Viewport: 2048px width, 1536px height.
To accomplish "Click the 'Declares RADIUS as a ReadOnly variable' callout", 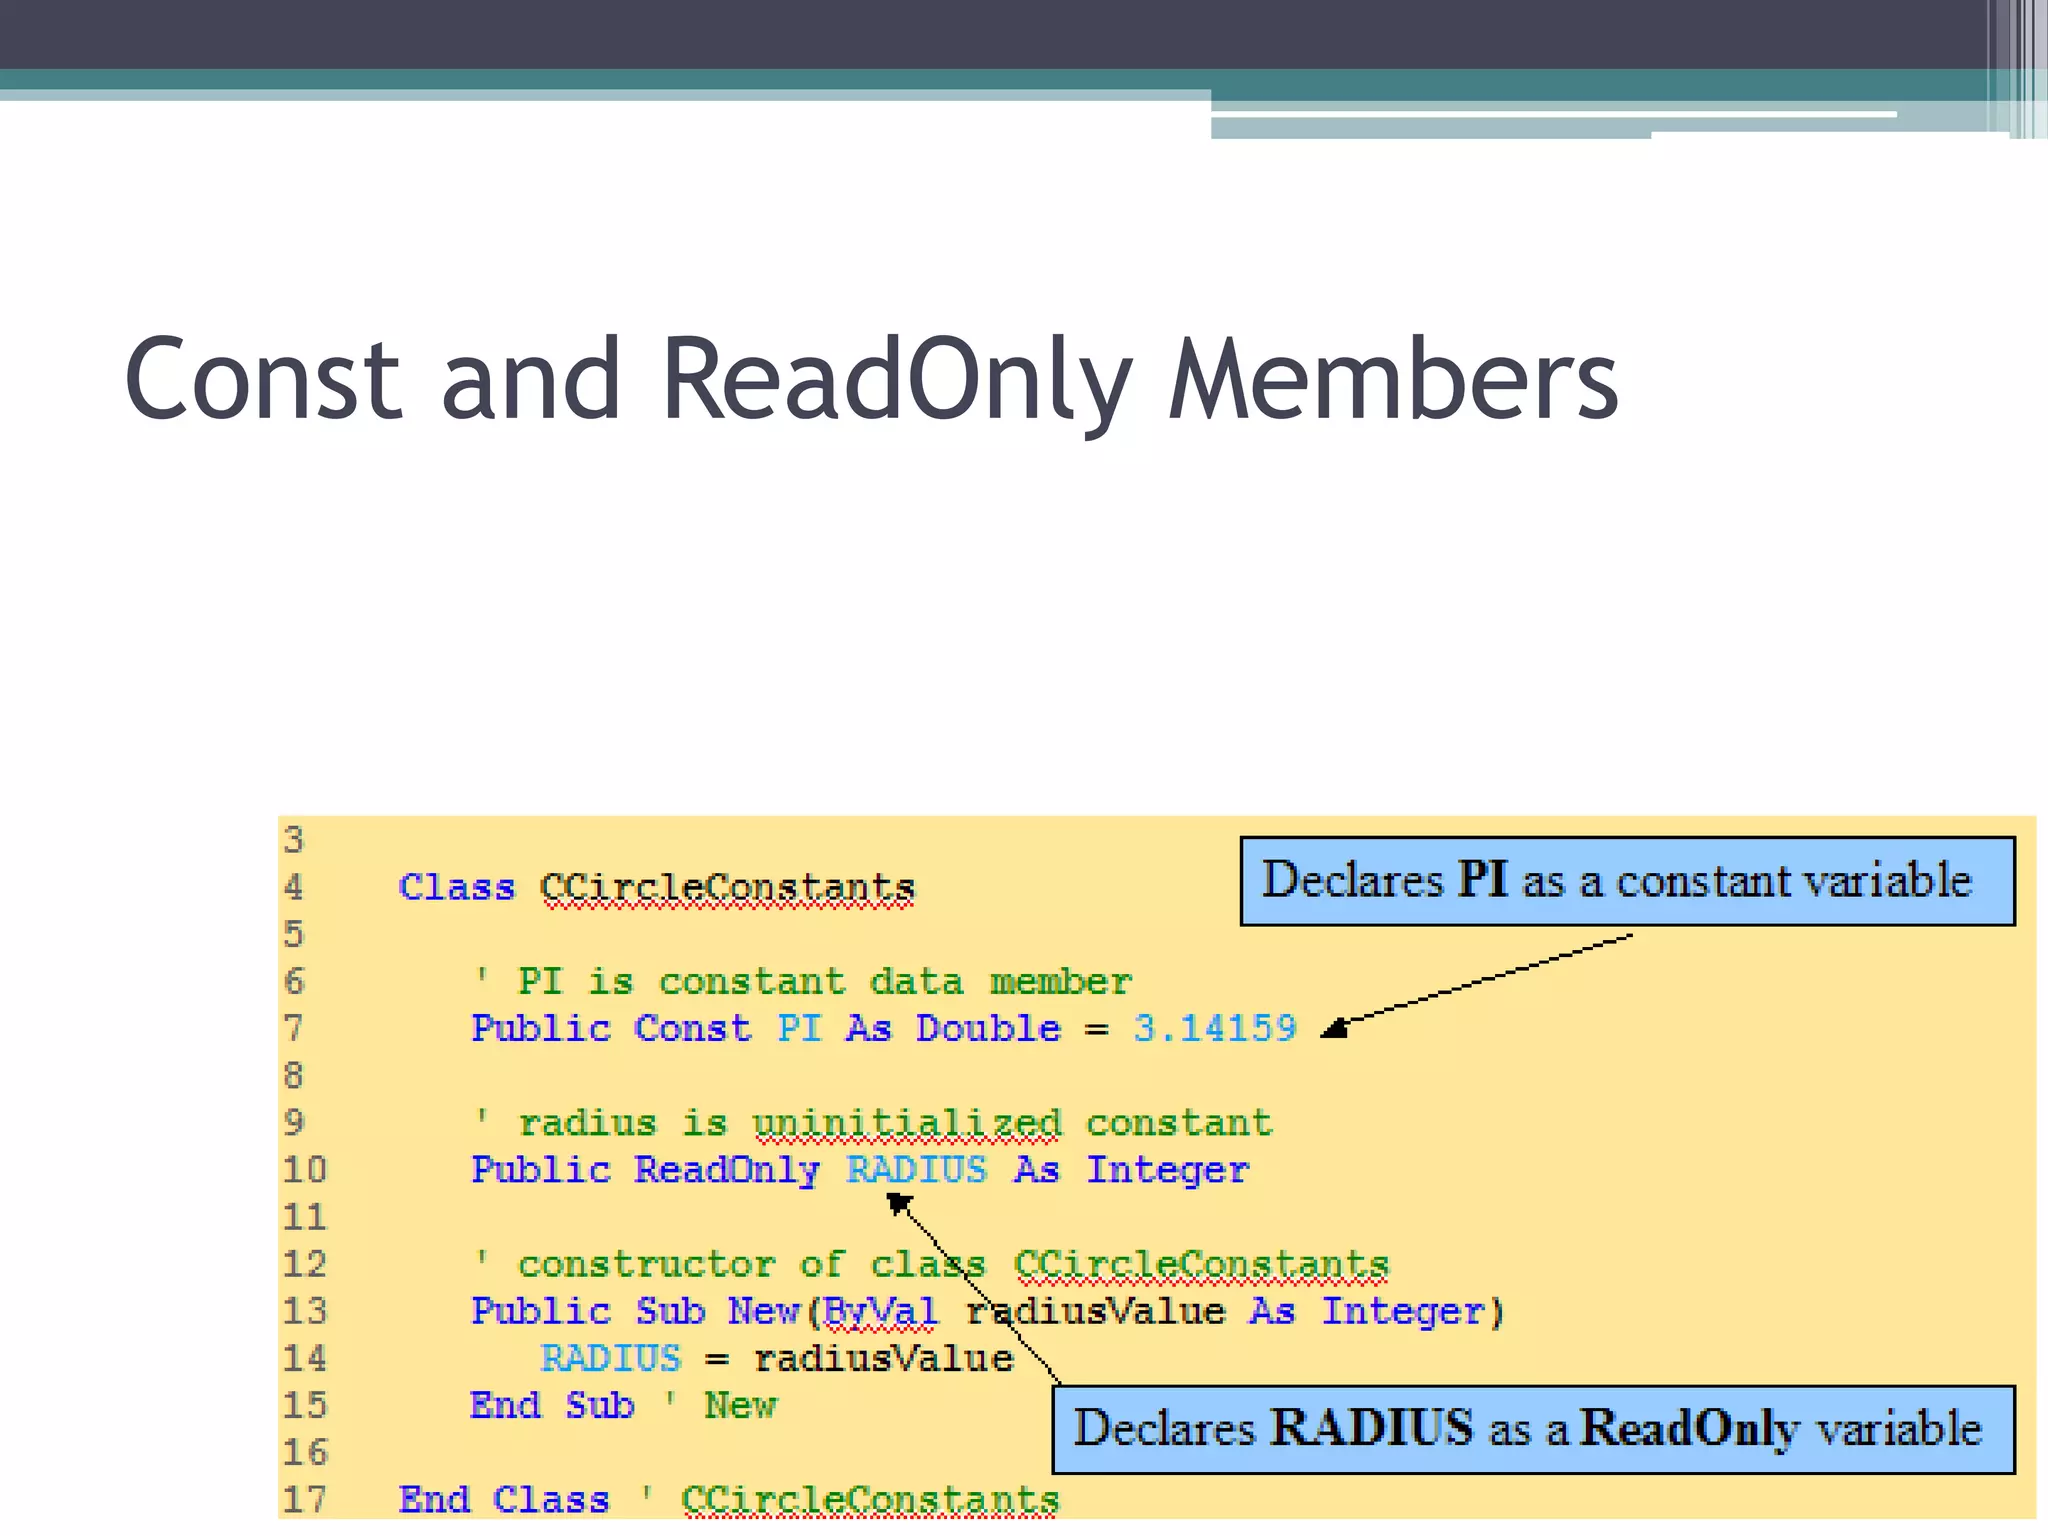I will point(1532,1430).
